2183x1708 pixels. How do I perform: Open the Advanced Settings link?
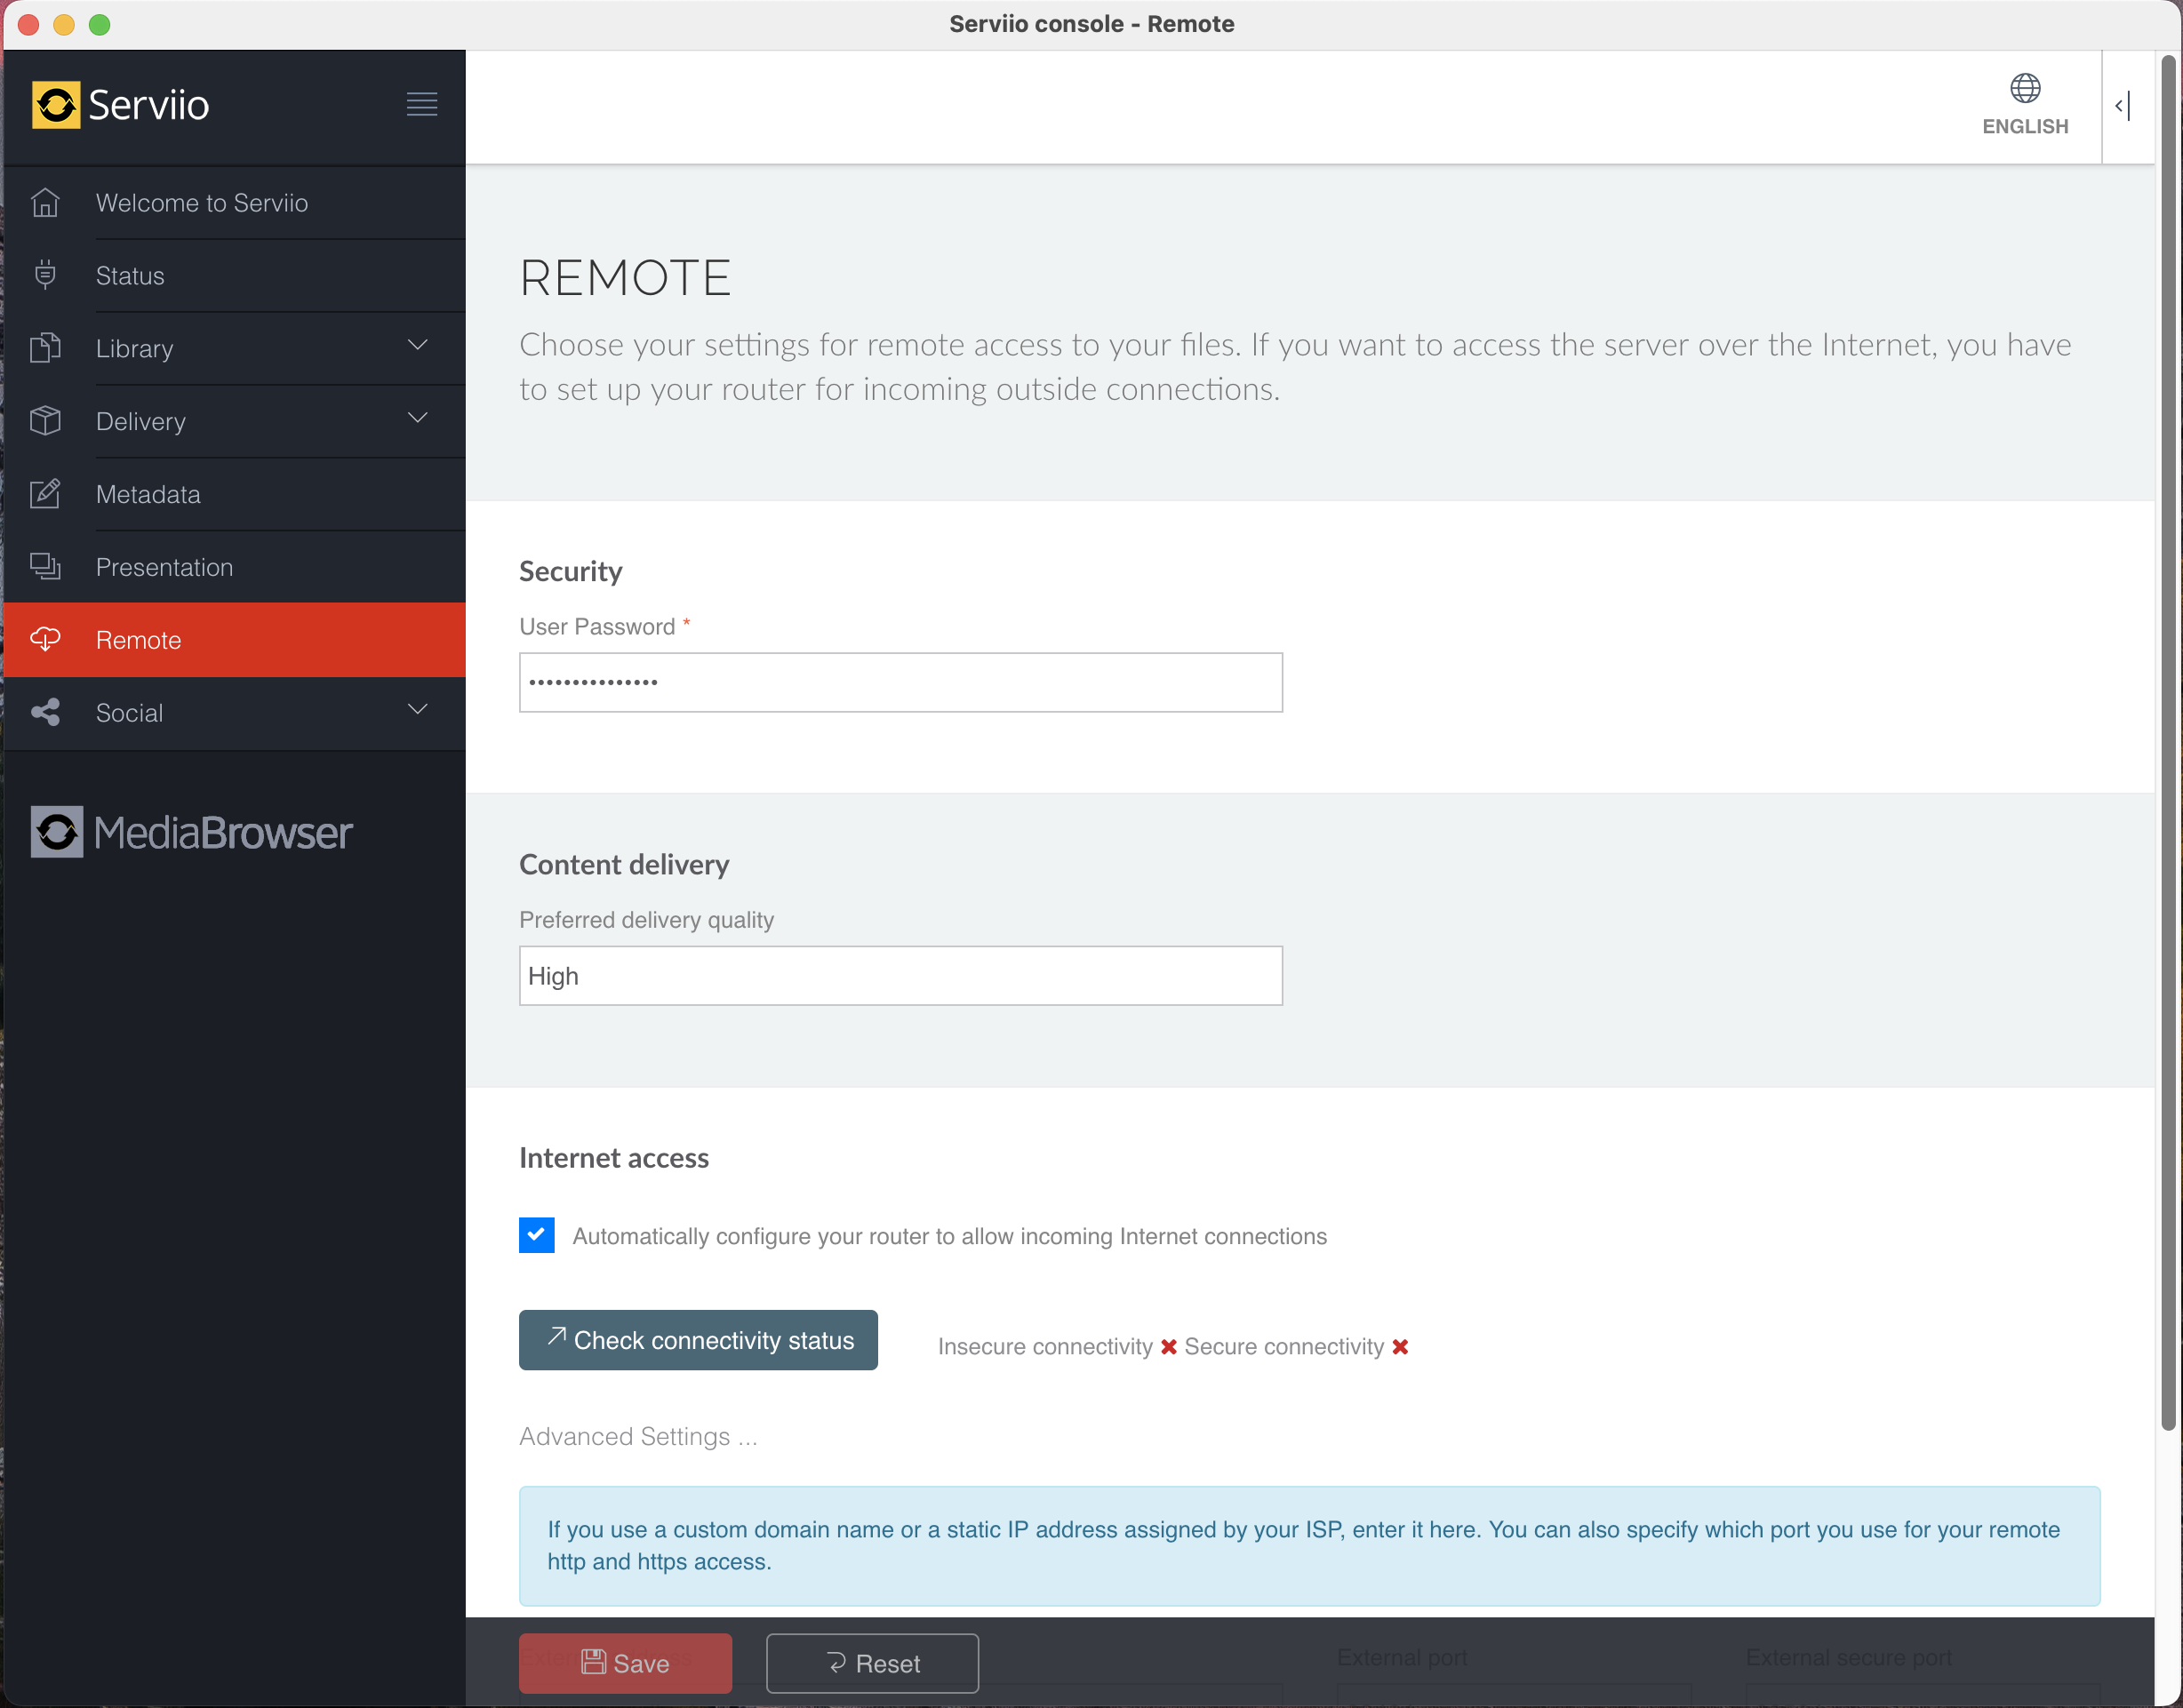pyautogui.click(x=638, y=1436)
